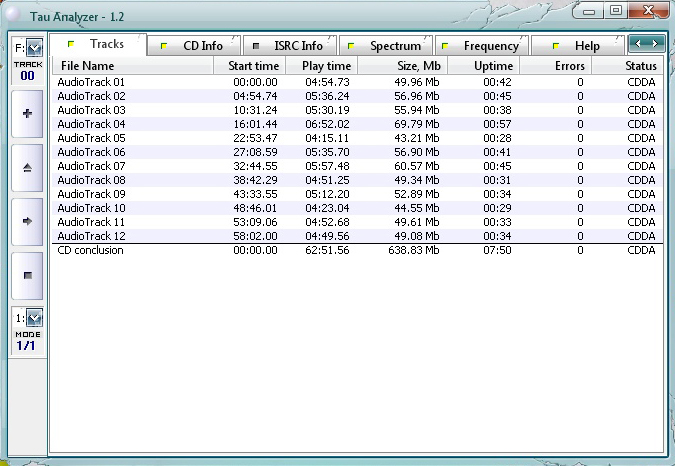Open the Help tab
This screenshot has width=675, height=466.
coord(577,46)
